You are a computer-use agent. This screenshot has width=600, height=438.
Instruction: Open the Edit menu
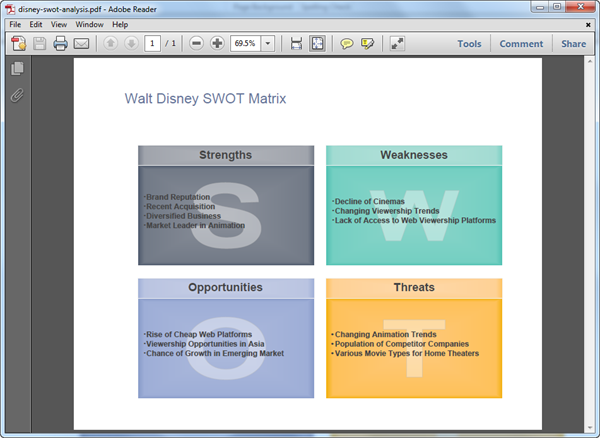pos(36,24)
